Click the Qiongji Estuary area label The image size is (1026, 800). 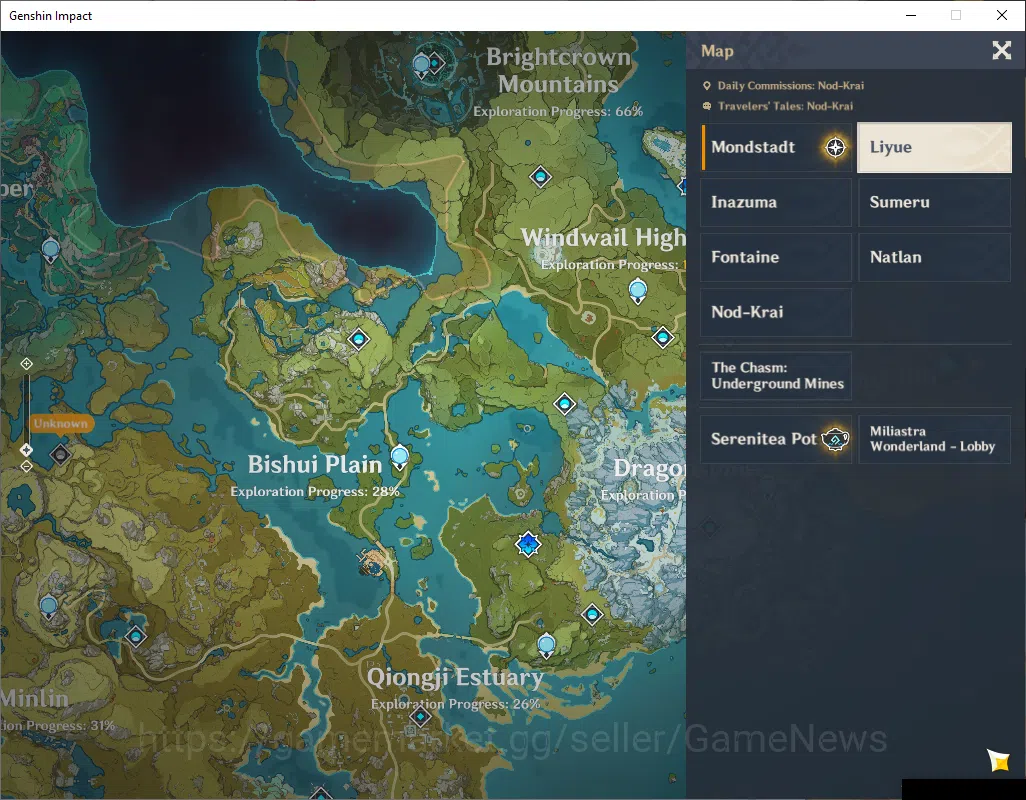point(455,677)
